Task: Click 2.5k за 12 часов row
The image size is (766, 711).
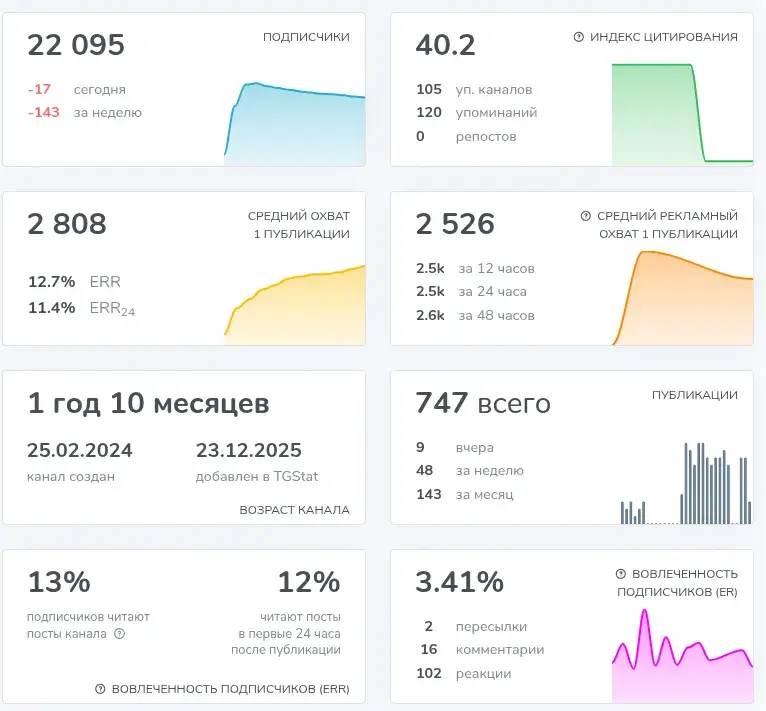Action: click(x=475, y=268)
